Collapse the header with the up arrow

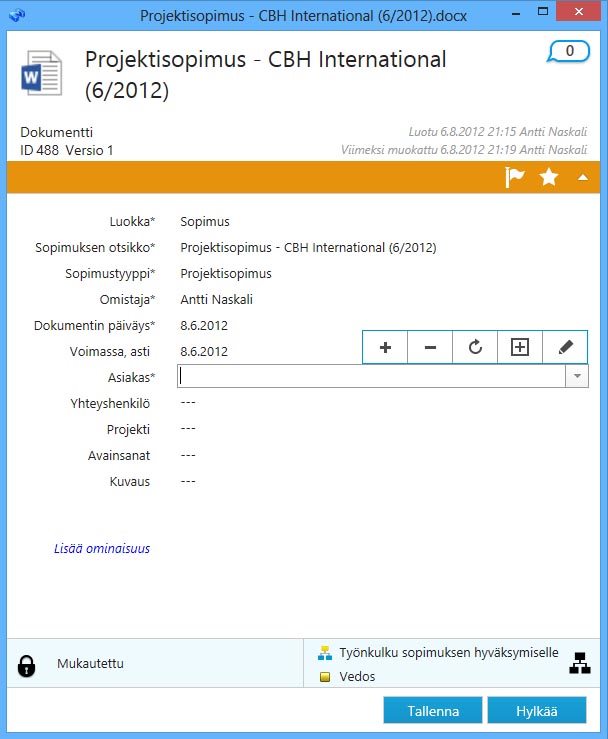[583, 177]
